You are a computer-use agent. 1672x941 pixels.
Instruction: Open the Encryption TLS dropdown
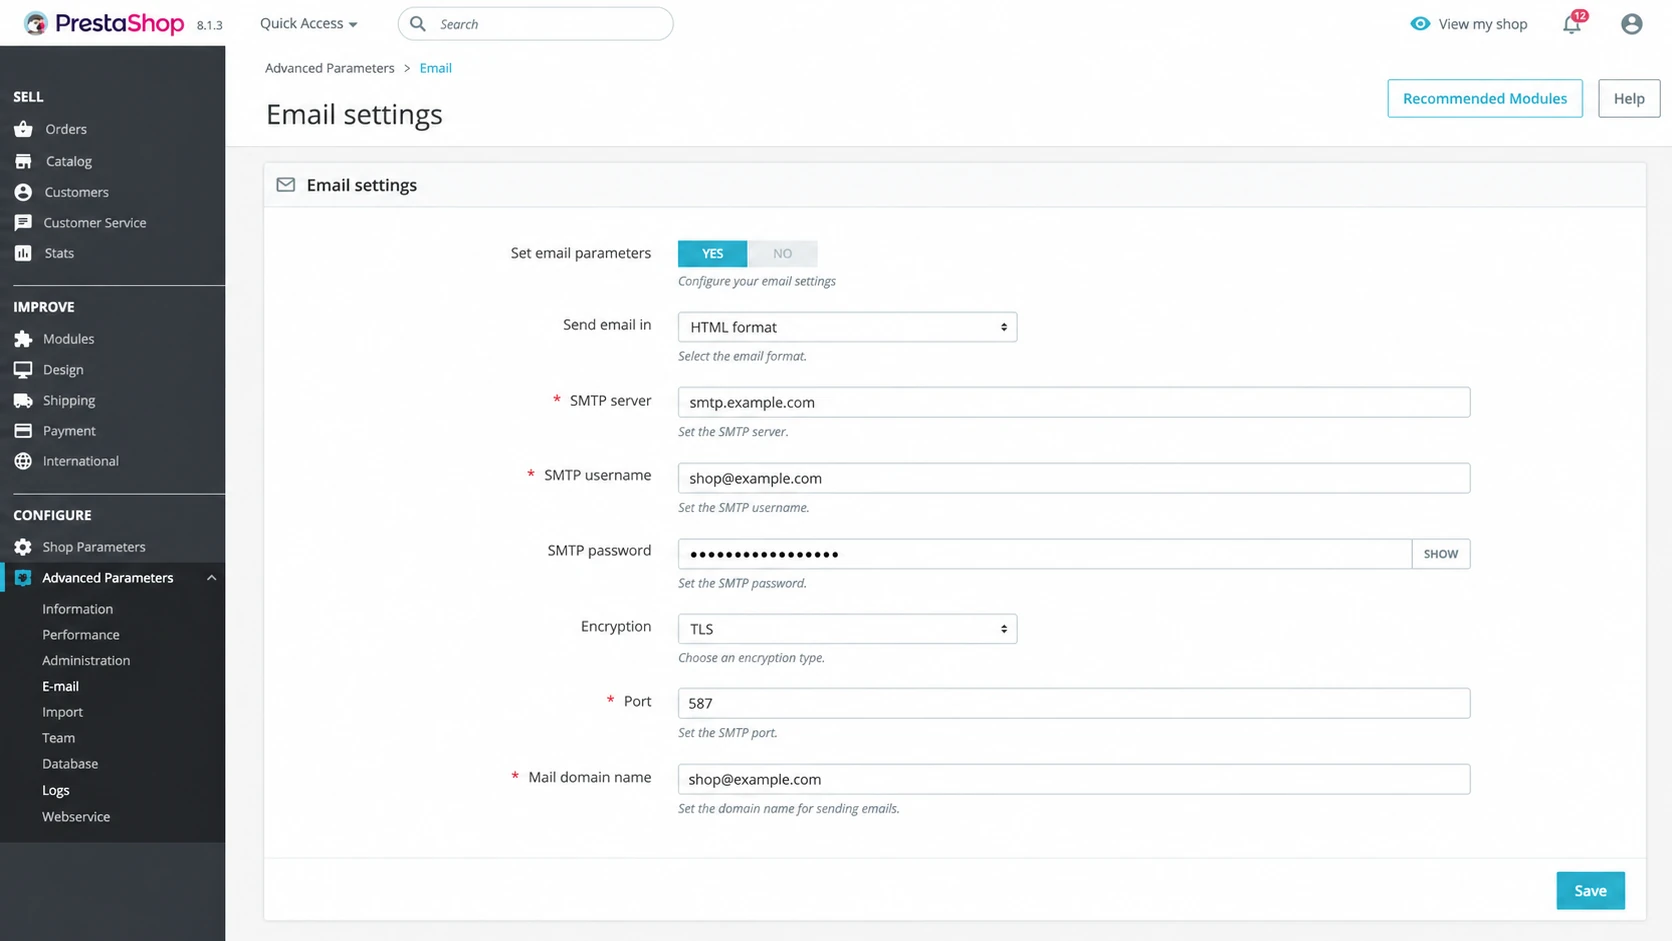coord(847,629)
